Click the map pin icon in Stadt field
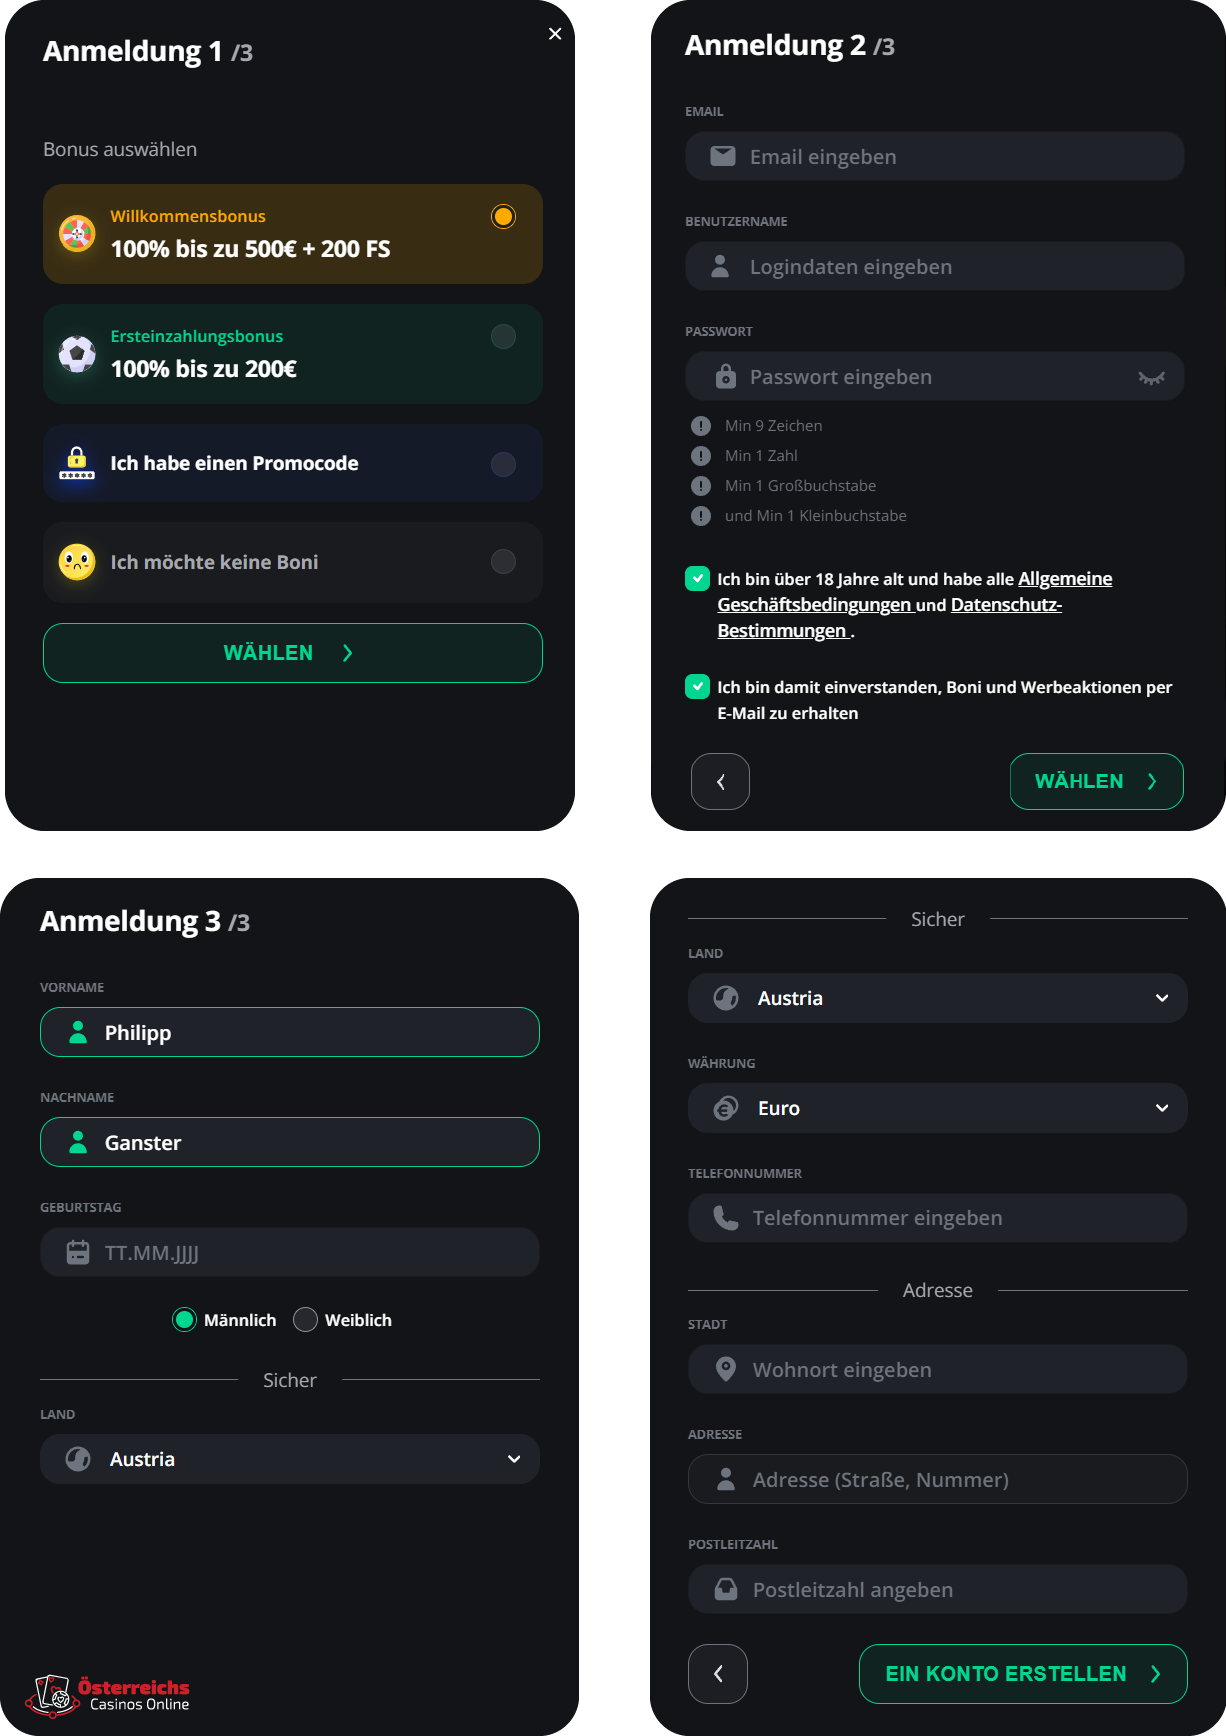The image size is (1226, 1736). [x=726, y=1369]
